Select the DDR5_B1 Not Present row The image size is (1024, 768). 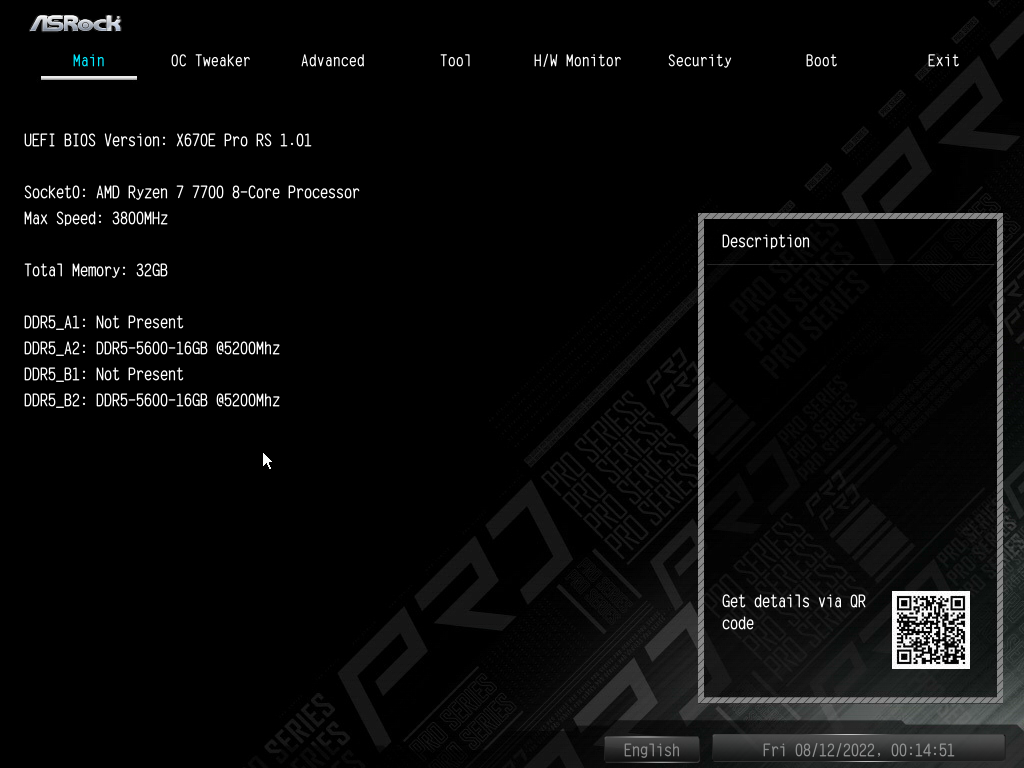point(103,375)
